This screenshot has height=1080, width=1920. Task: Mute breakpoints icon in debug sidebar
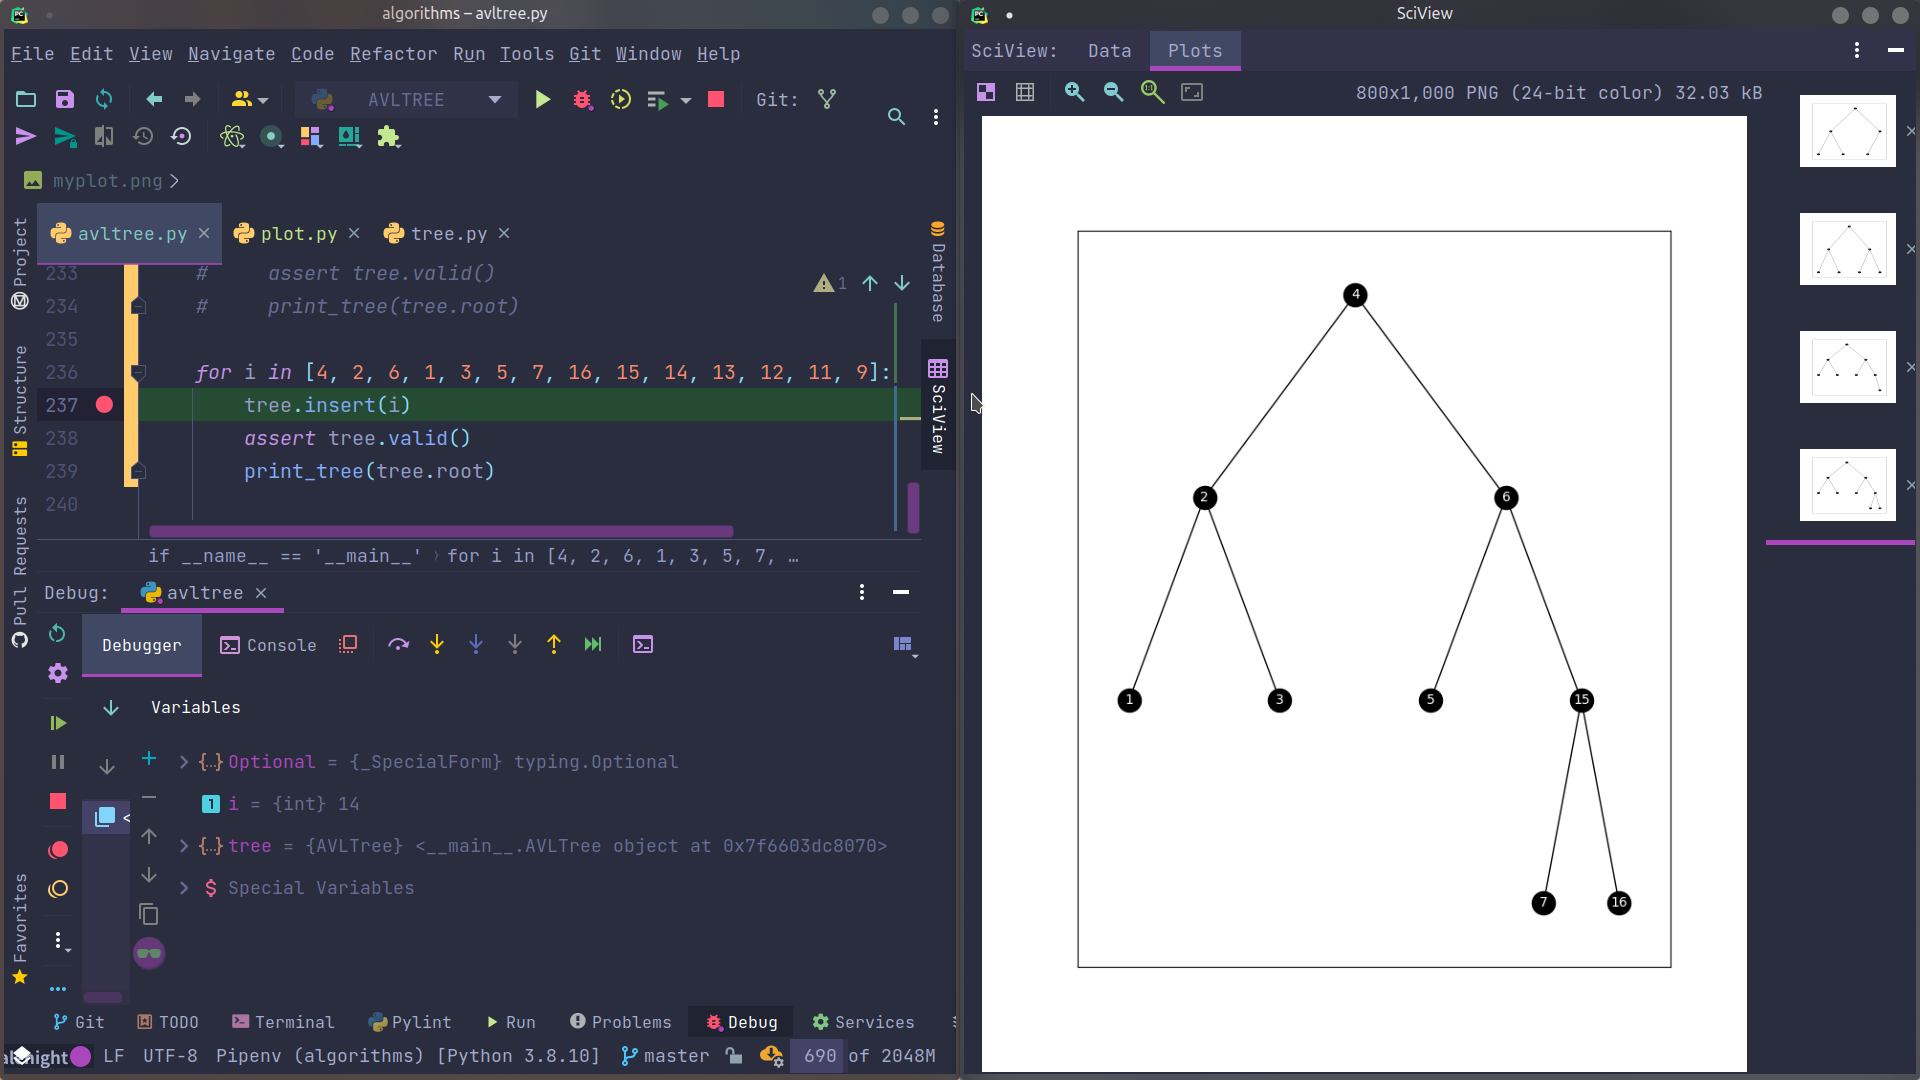58,889
